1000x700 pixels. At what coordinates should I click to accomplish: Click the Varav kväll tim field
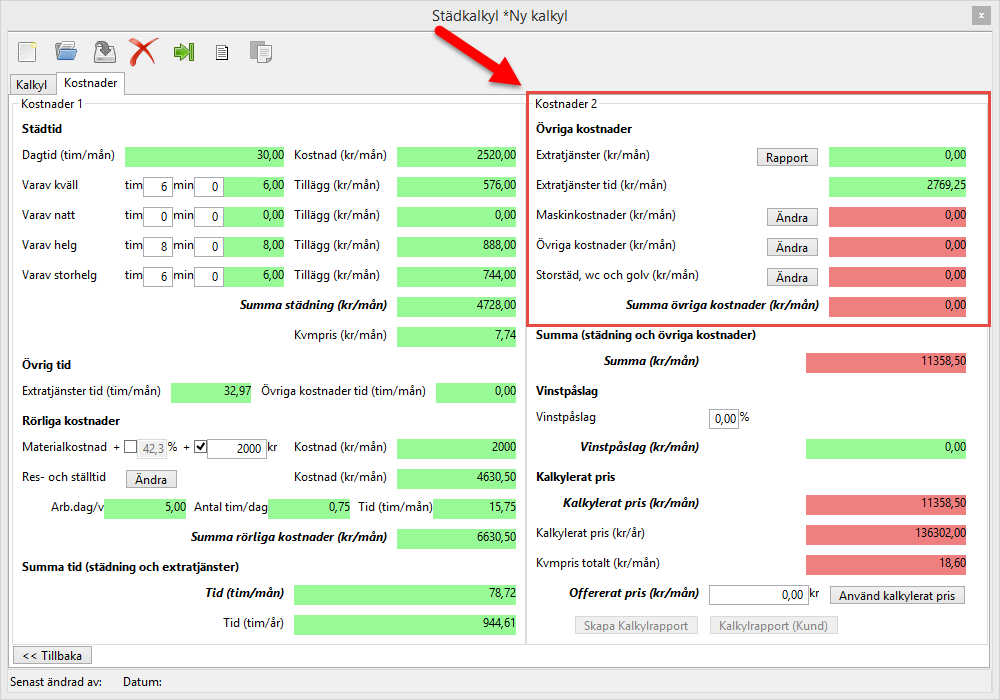[157, 187]
